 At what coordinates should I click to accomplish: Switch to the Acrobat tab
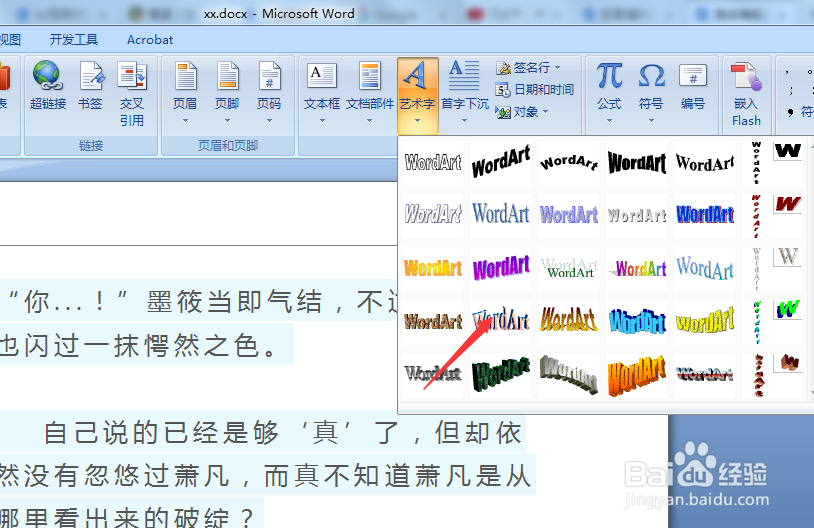tap(150, 39)
